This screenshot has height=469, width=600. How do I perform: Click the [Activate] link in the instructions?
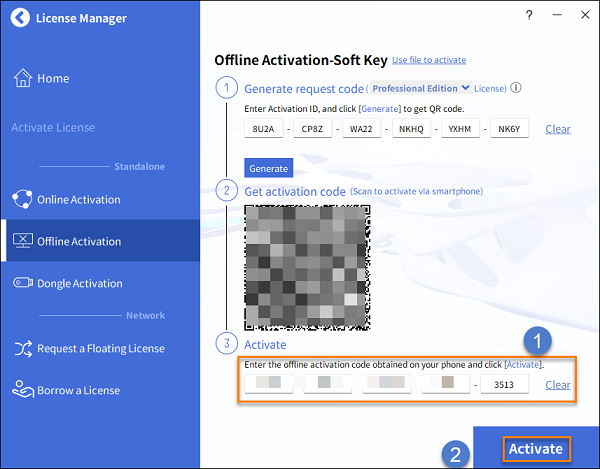pos(523,365)
